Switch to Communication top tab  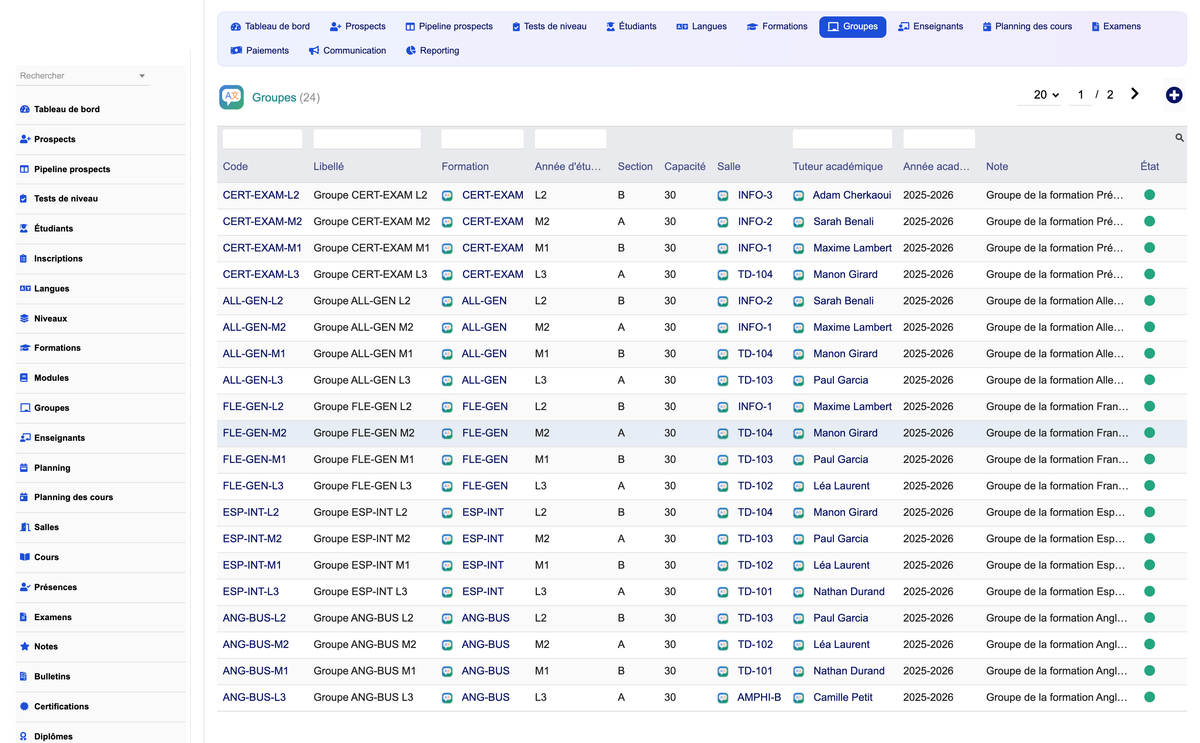[347, 51]
